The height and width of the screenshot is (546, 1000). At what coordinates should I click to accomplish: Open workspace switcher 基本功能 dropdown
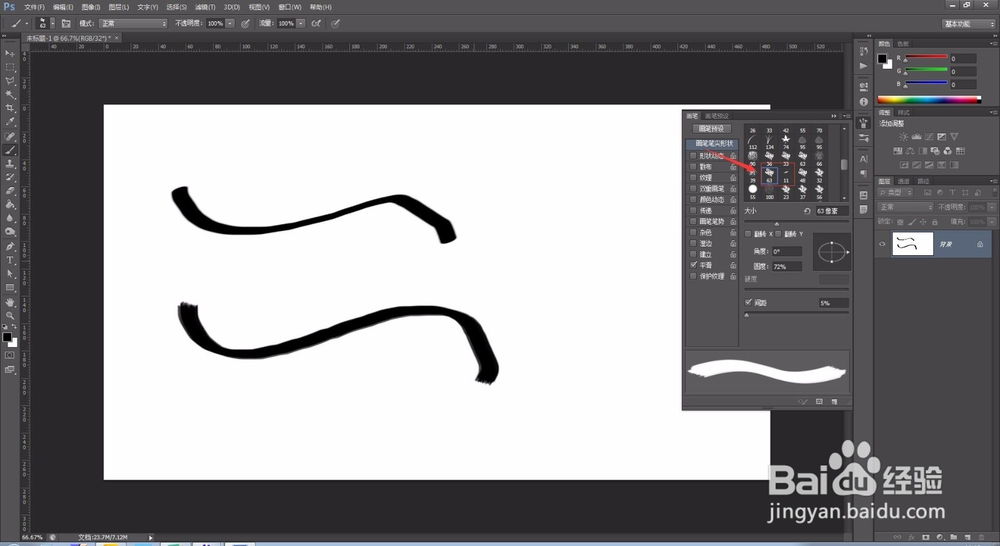[x=968, y=24]
